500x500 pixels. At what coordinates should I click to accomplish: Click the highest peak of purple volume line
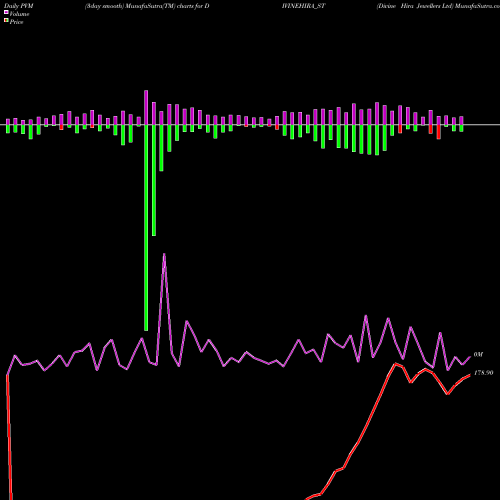pos(164,255)
